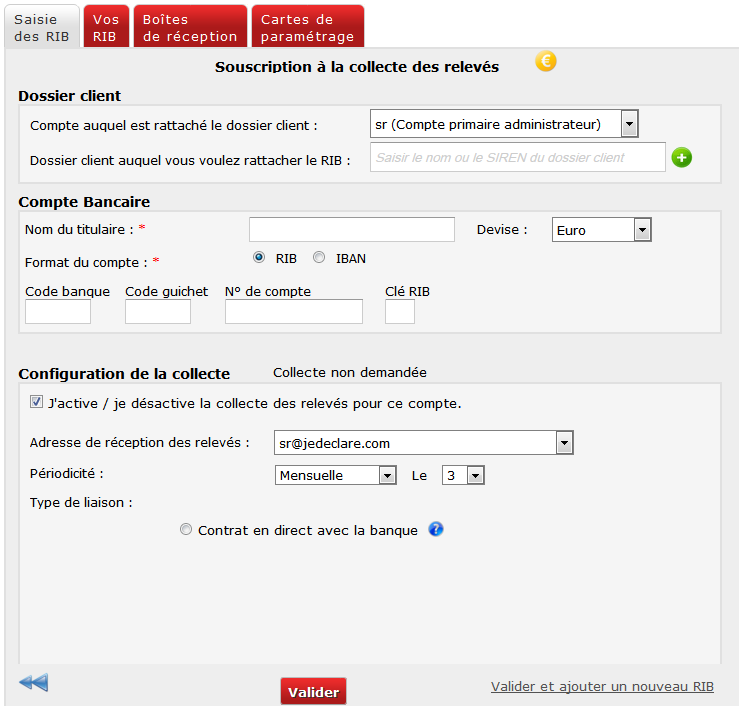The height and width of the screenshot is (706, 739).
Task: Open the Devise Euro dropdown
Action: (x=601, y=230)
